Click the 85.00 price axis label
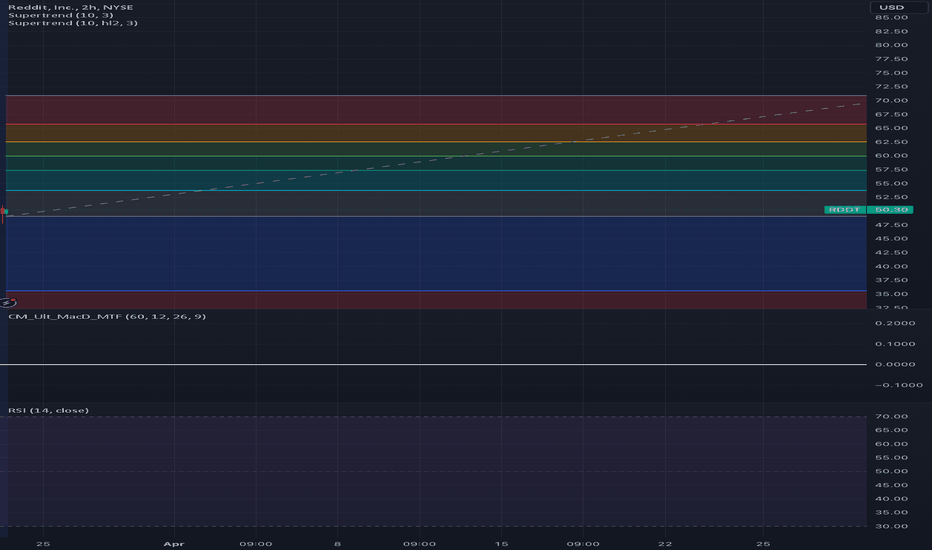This screenshot has height=550, width=932. tap(891, 17)
